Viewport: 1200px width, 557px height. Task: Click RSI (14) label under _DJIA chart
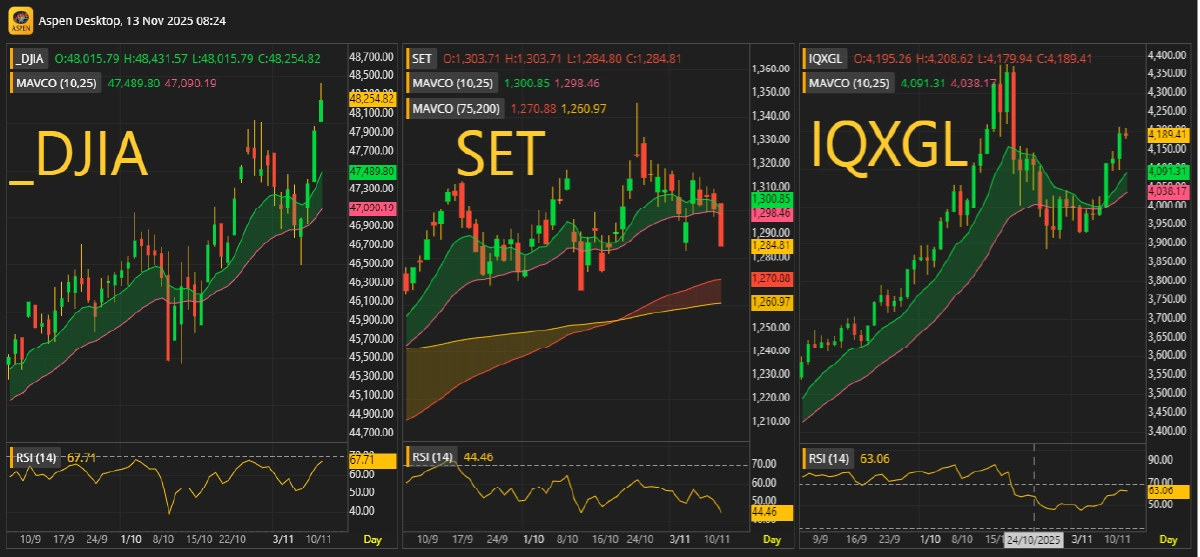[x=36, y=458]
